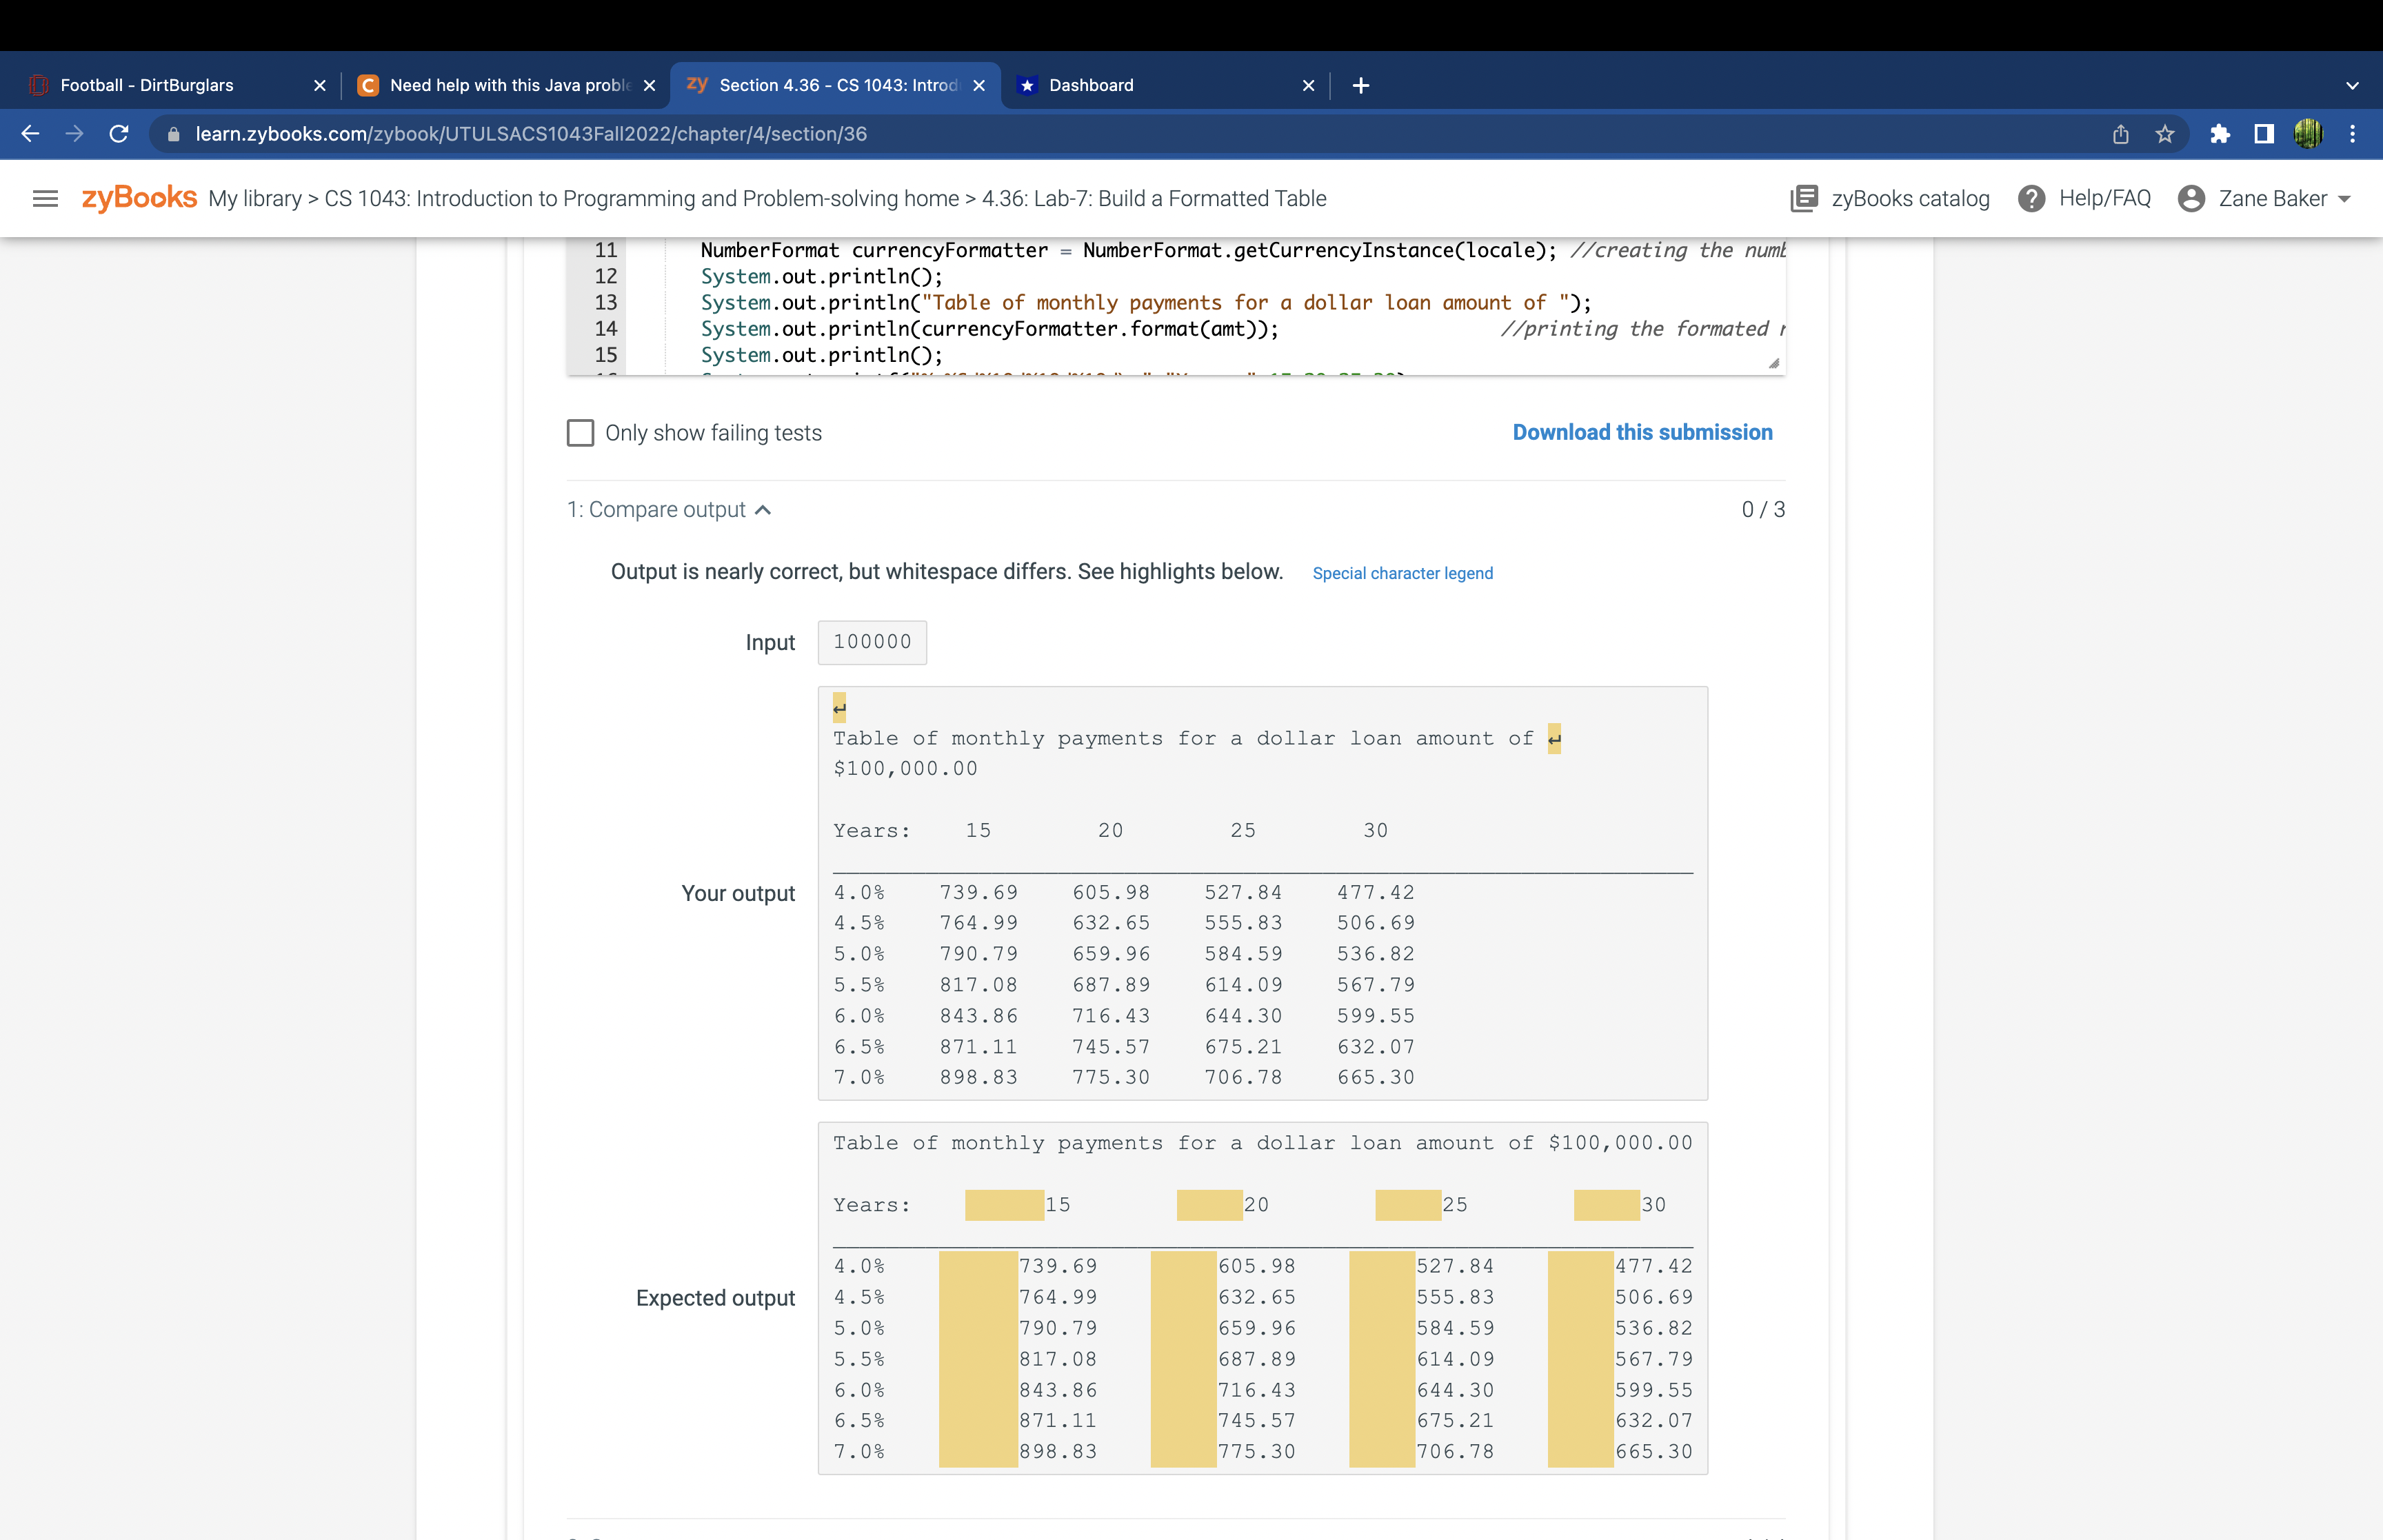The width and height of the screenshot is (2383, 1540).
Task: Click the share page icon
Action: (x=2120, y=134)
